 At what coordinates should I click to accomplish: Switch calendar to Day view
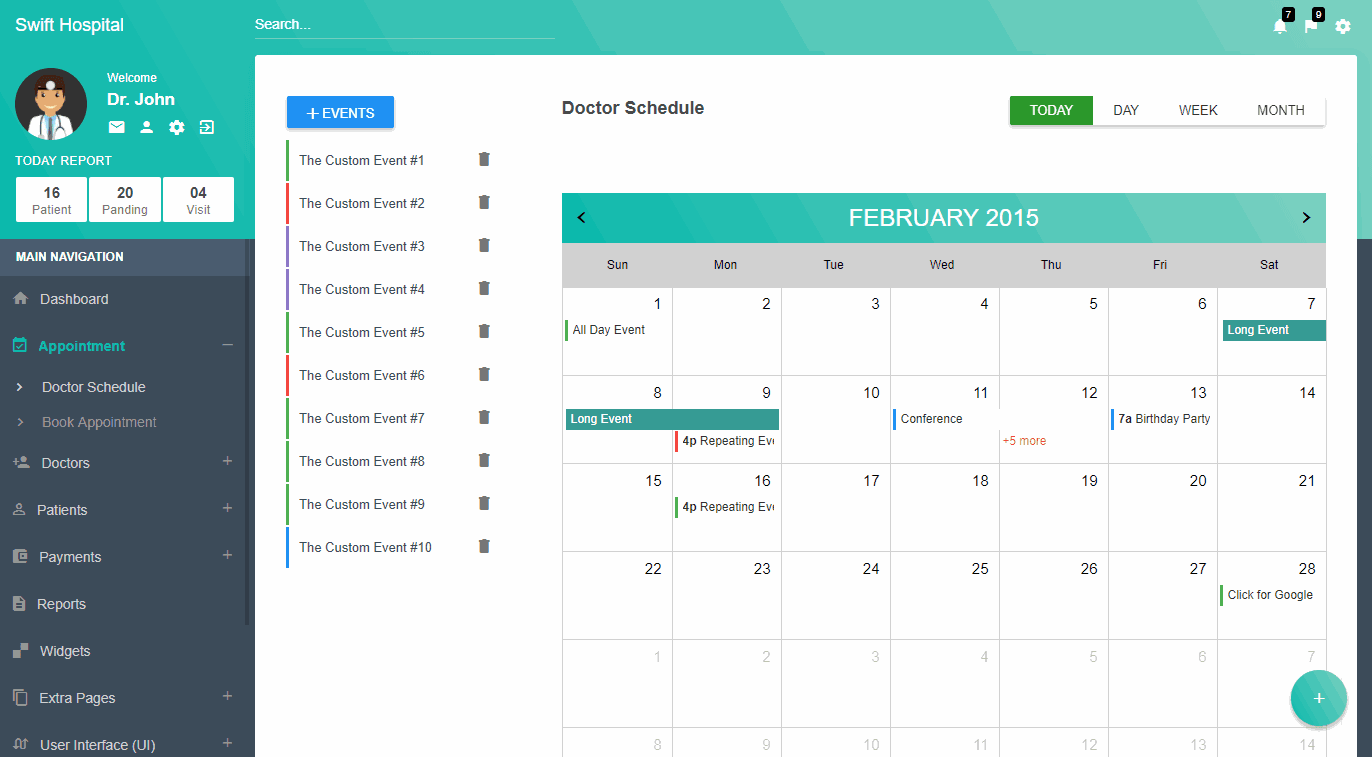tap(1126, 111)
